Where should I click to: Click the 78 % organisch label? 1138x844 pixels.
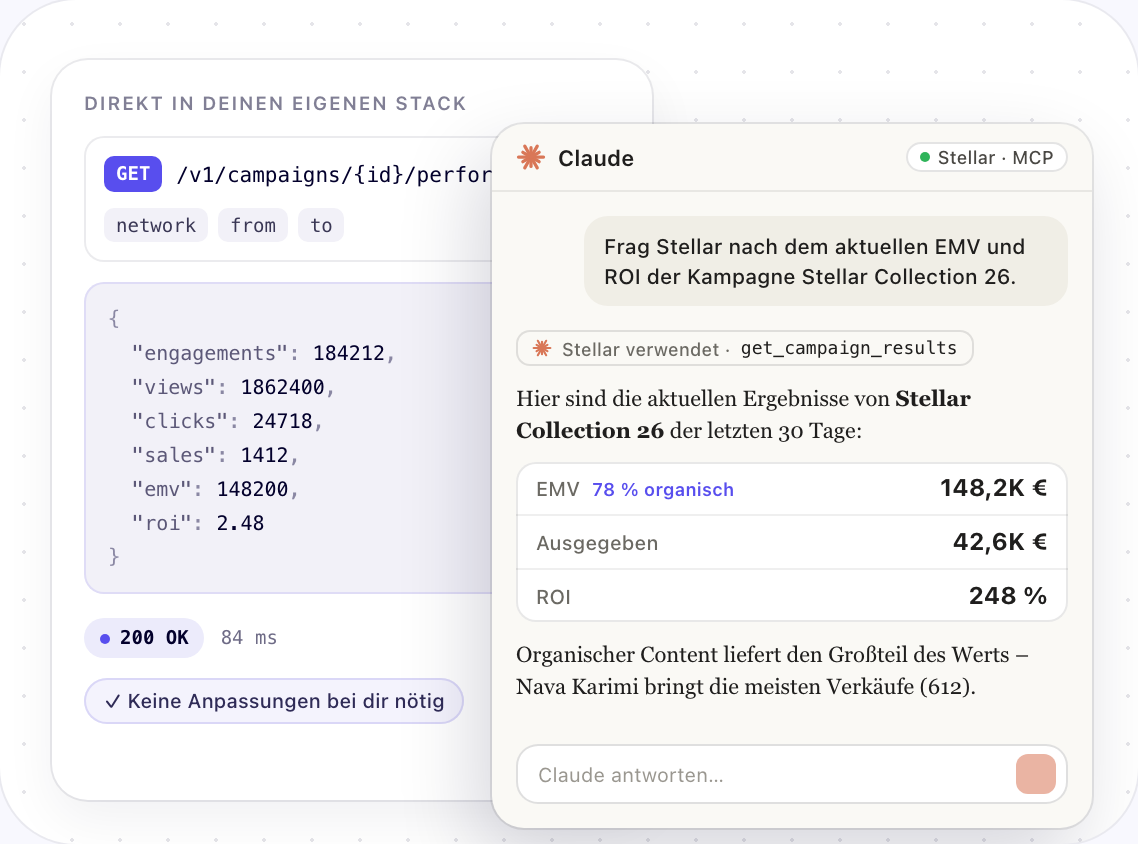[663, 490]
